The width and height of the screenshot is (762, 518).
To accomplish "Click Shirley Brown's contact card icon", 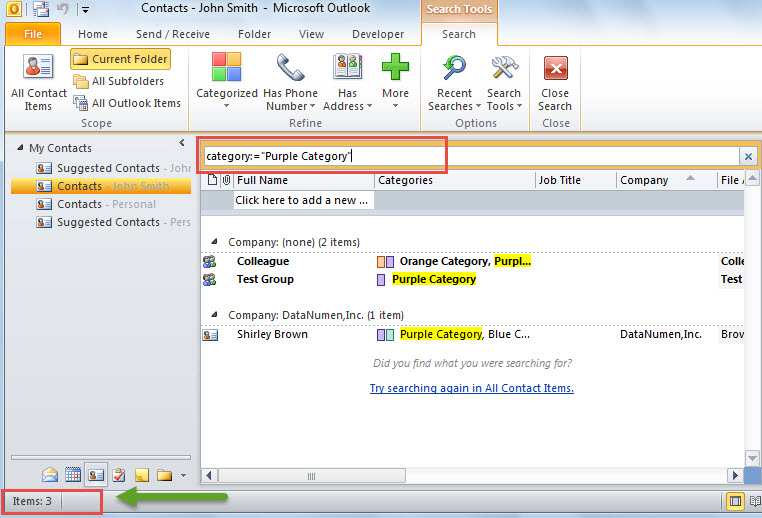I will point(210,335).
